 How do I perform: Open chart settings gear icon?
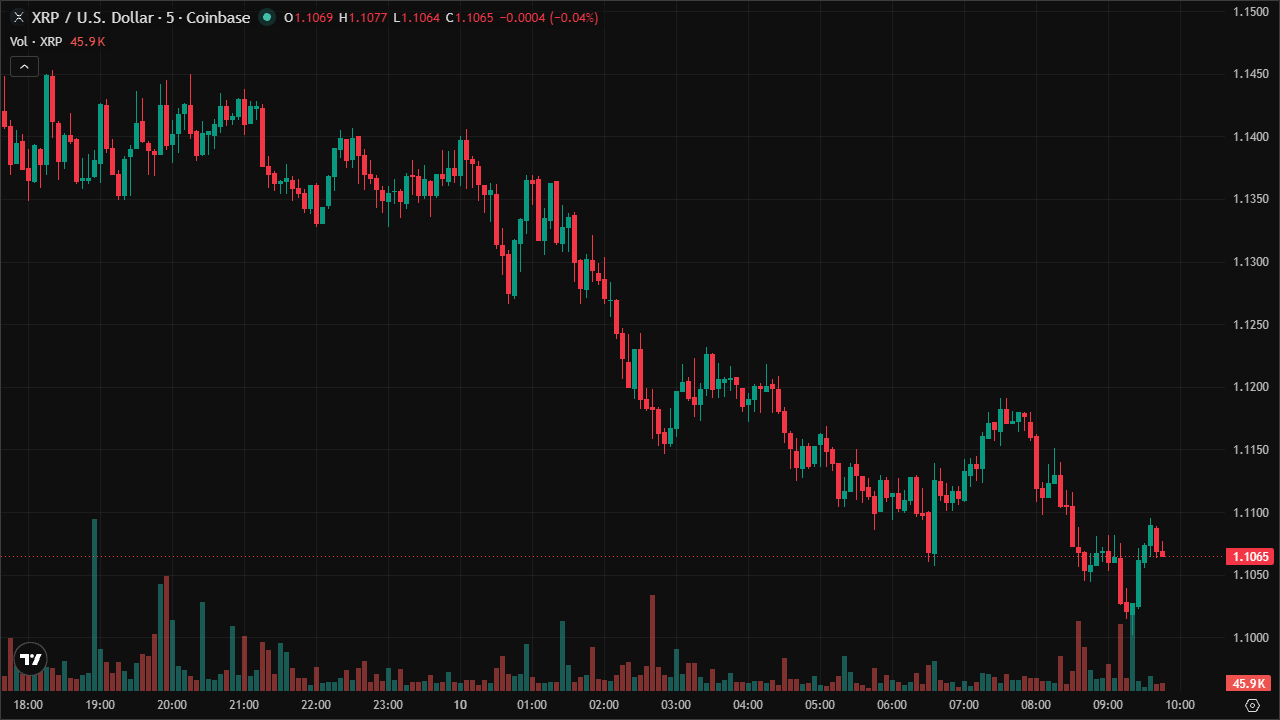tap(1252, 705)
